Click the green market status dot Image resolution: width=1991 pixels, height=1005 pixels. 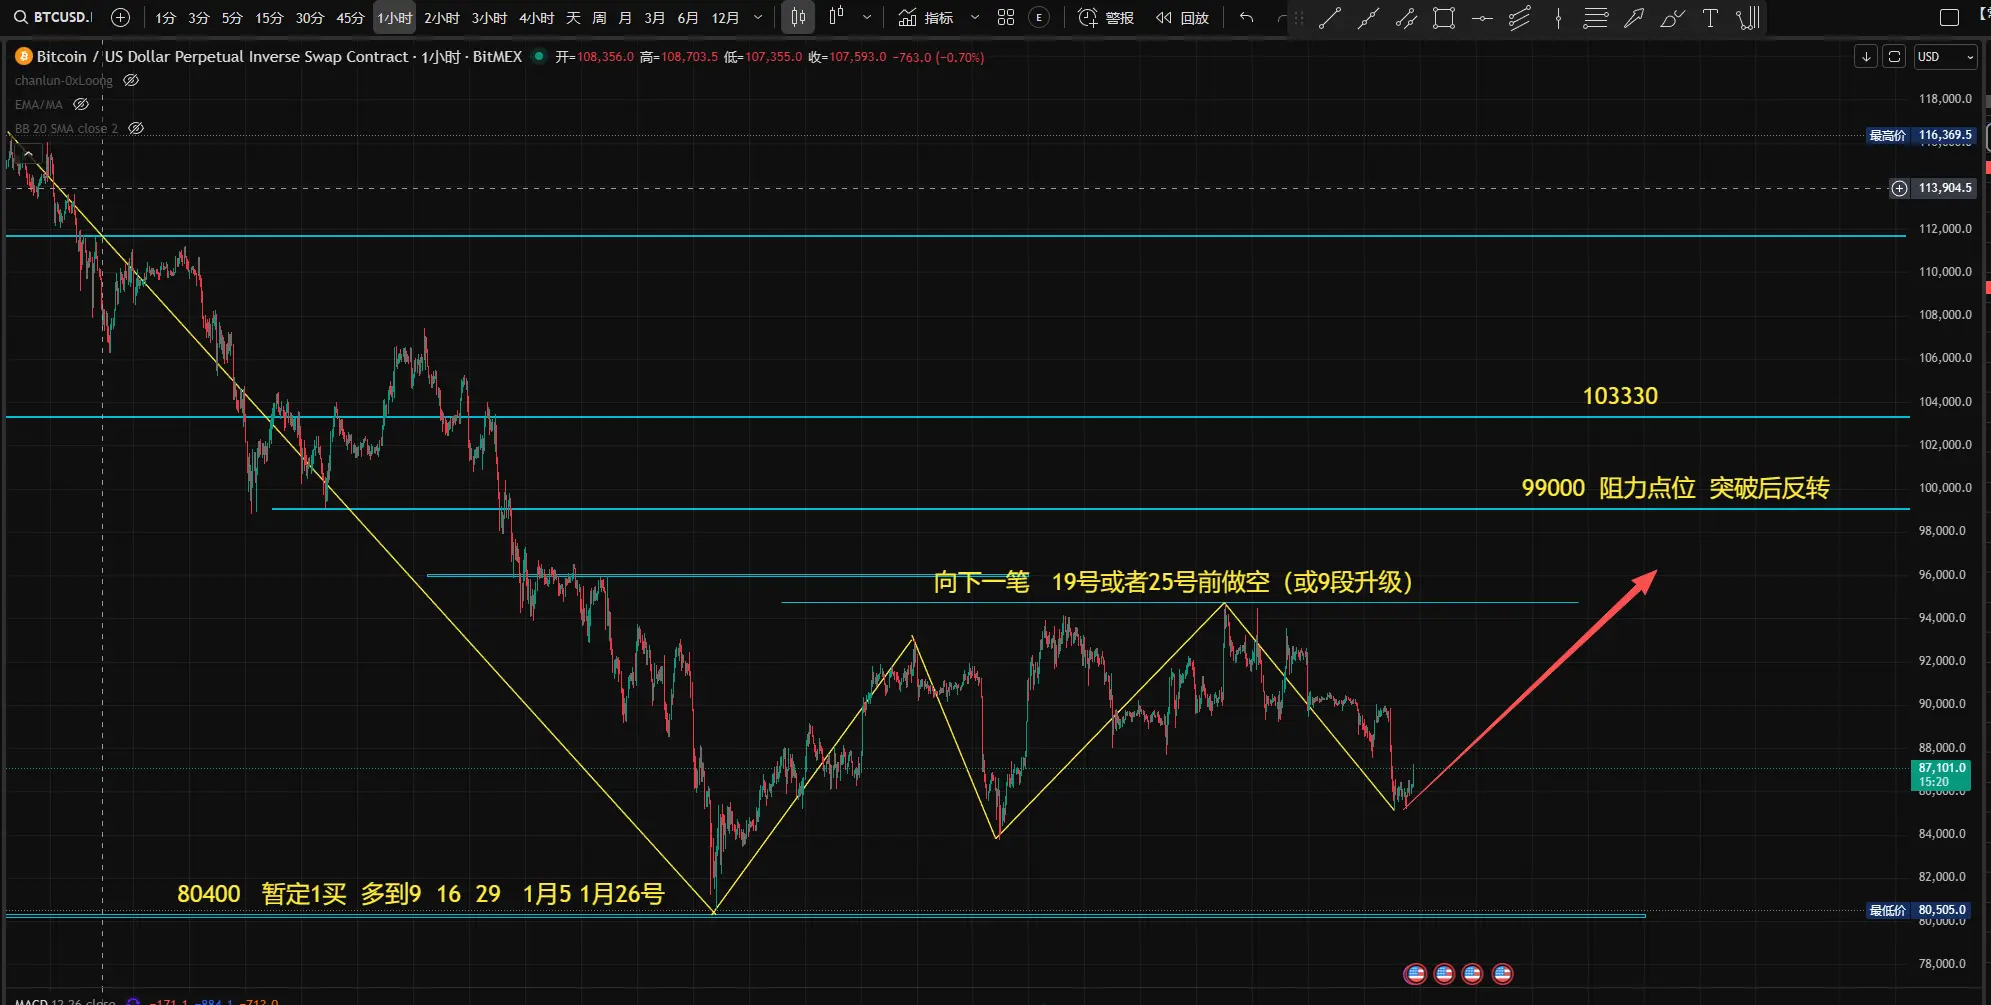(x=539, y=56)
